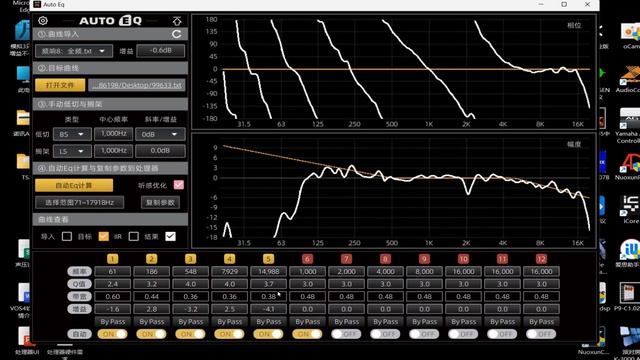Click the reload icon in the 曲线导入 section header
This screenshot has height=360, width=640.
tap(176, 34)
